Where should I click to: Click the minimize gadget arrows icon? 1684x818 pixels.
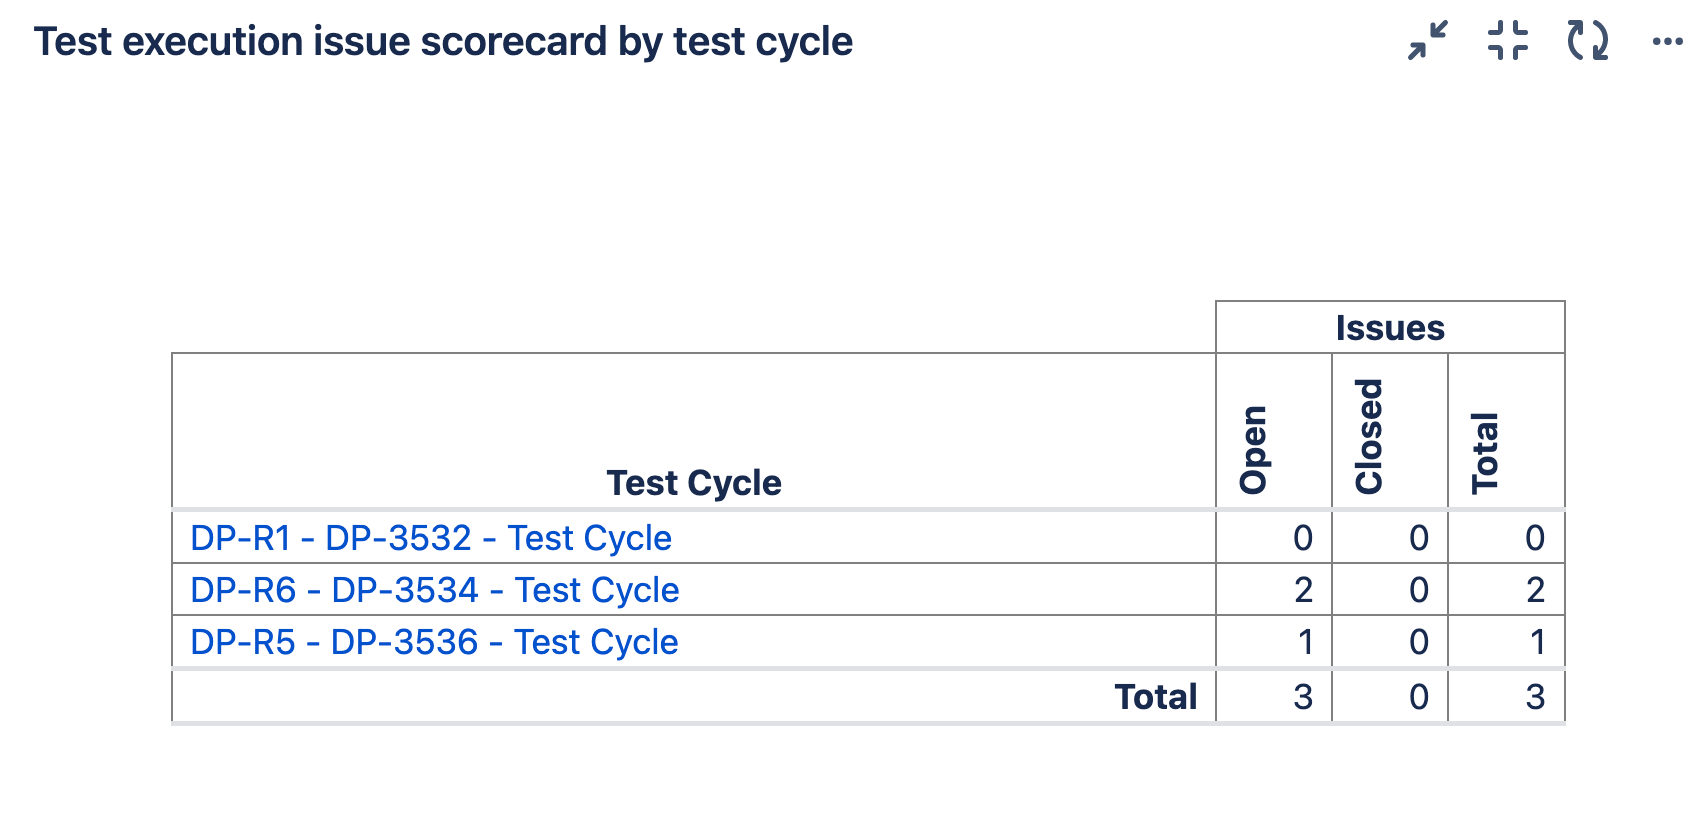(x=1427, y=41)
